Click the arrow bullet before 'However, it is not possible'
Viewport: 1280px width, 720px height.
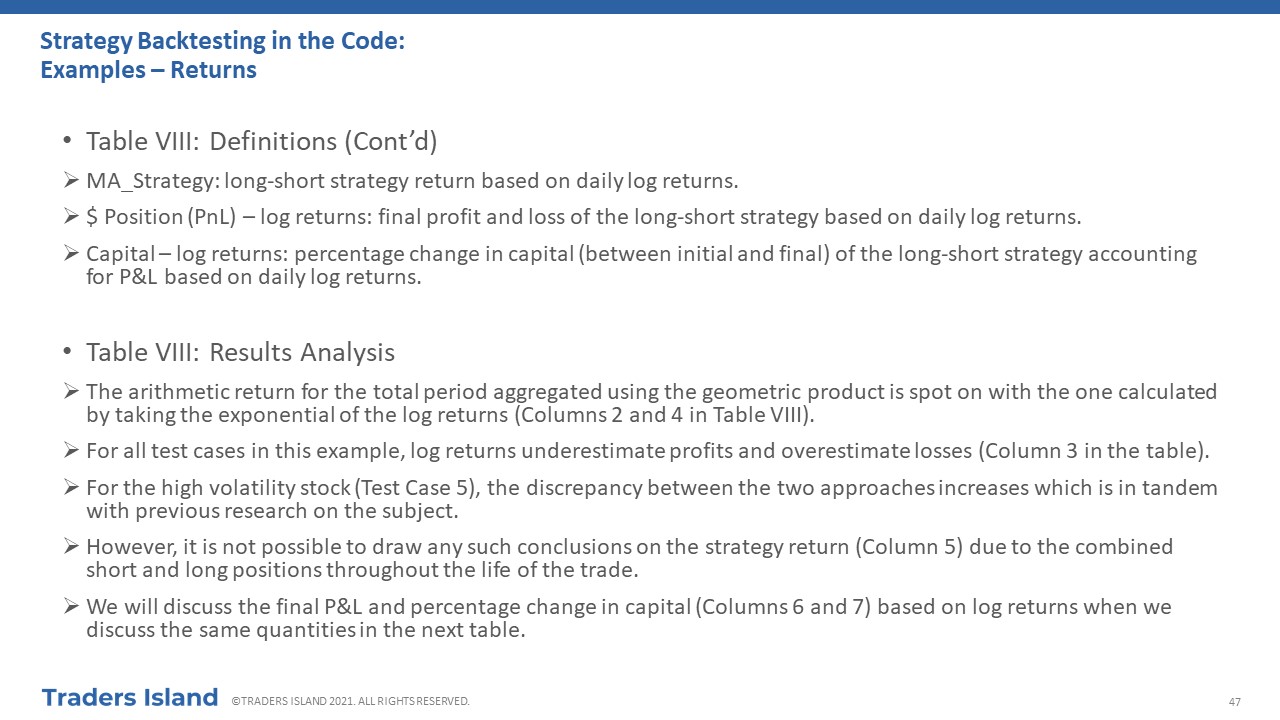pyautogui.click(x=71, y=547)
